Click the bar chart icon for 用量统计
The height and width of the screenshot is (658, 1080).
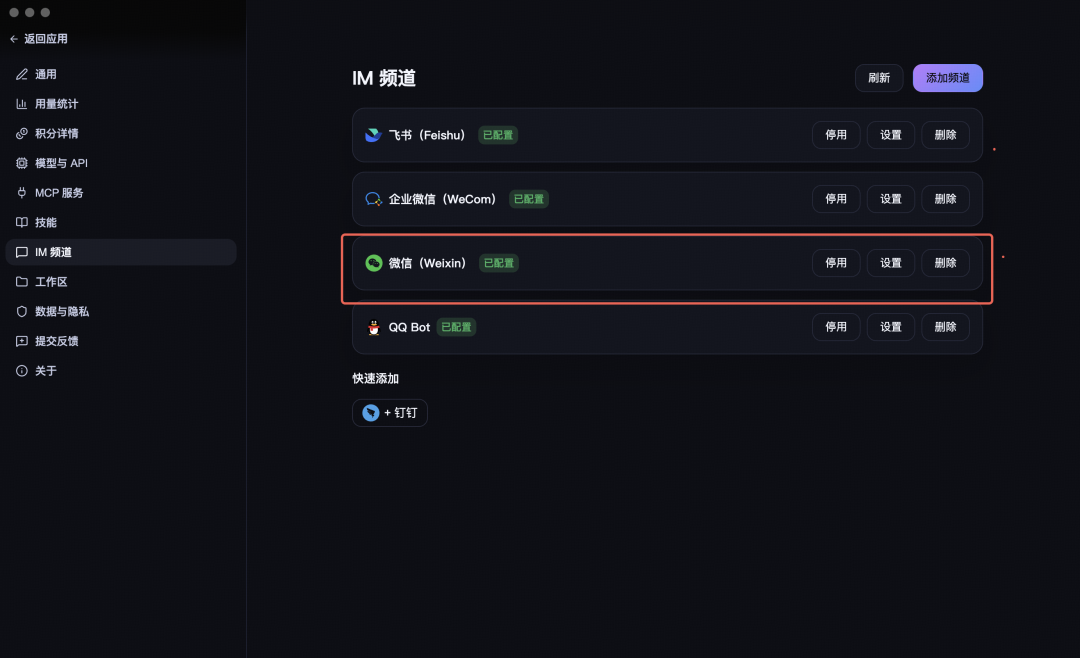tap(22, 104)
